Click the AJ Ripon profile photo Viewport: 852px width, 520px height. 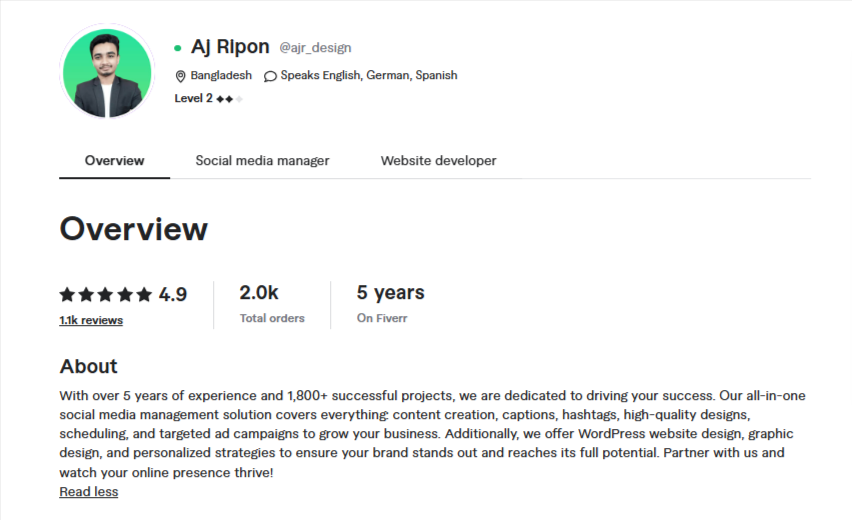(x=107, y=72)
